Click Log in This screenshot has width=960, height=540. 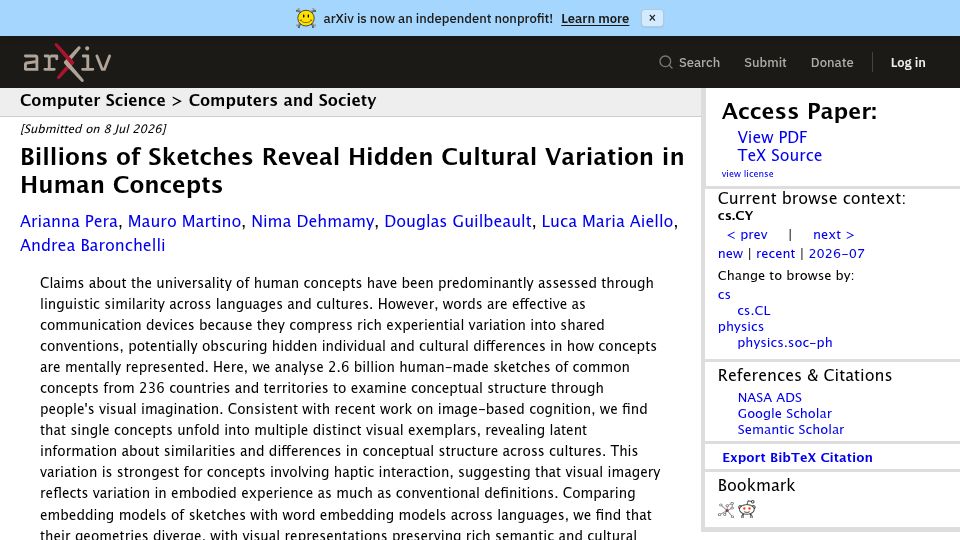907,62
